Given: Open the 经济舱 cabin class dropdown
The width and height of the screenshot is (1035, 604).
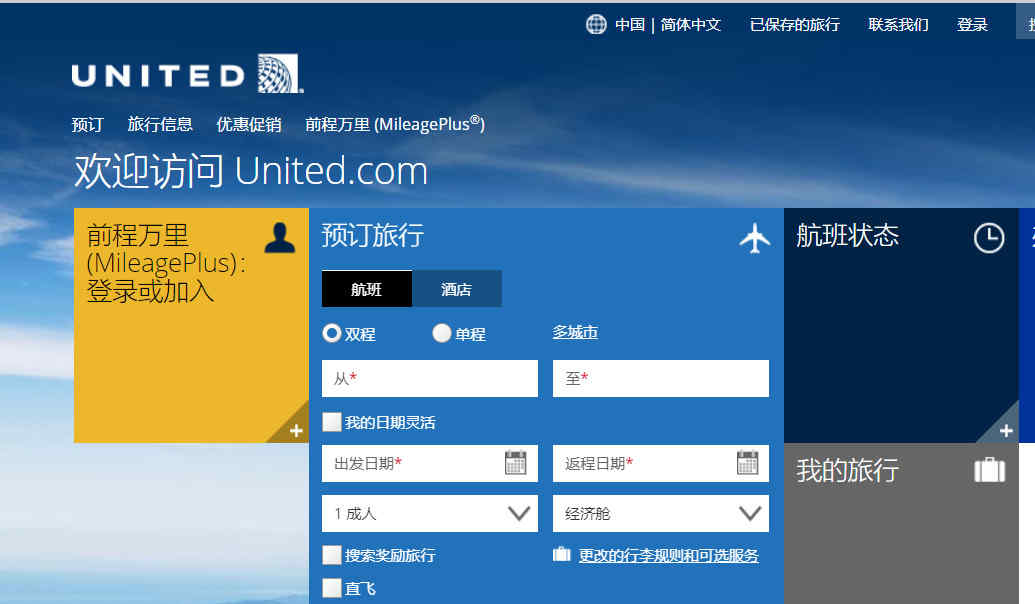Looking at the screenshot, I should tap(661, 514).
